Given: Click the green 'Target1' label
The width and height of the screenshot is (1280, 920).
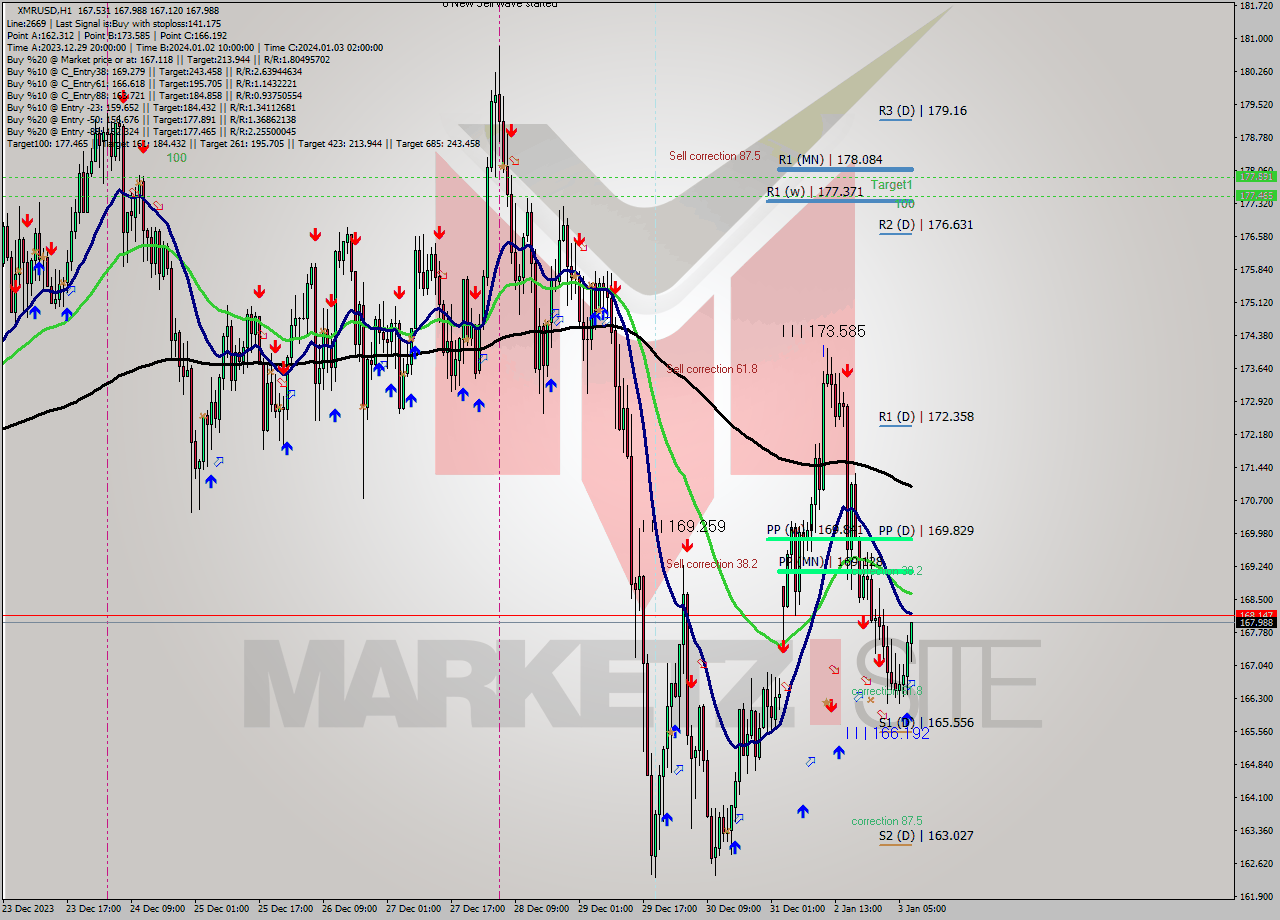Looking at the screenshot, I should [891, 185].
